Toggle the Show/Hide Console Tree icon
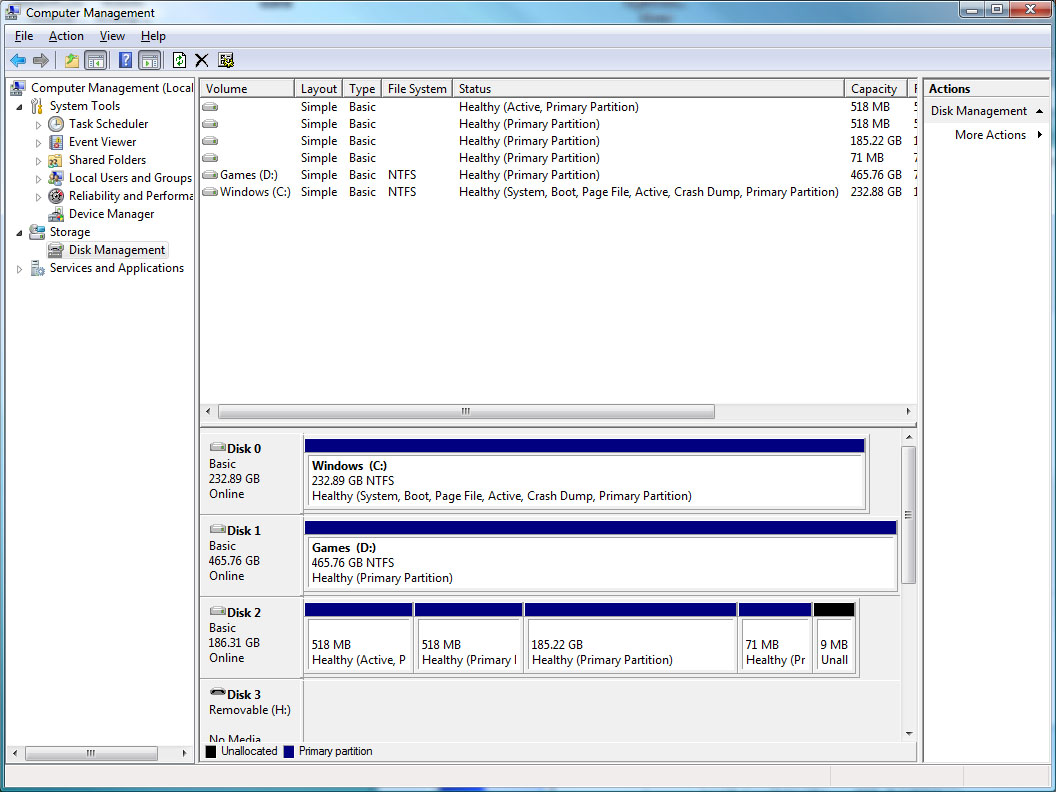 (96, 61)
